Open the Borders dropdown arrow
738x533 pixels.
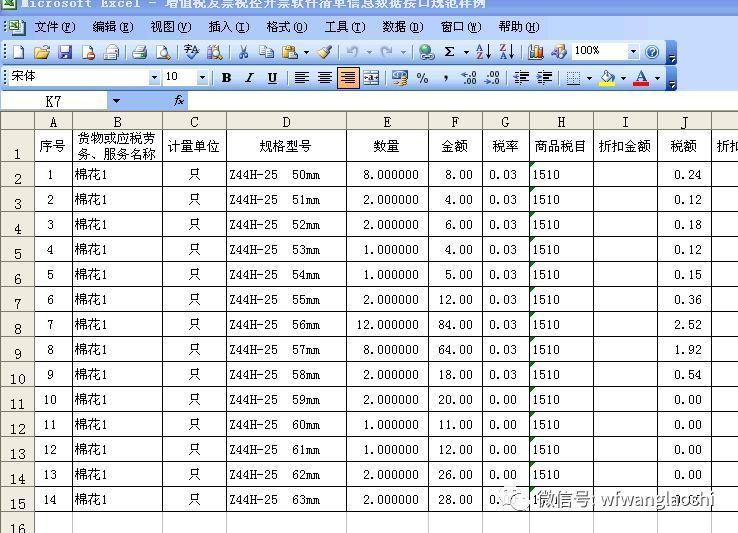point(589,78)
